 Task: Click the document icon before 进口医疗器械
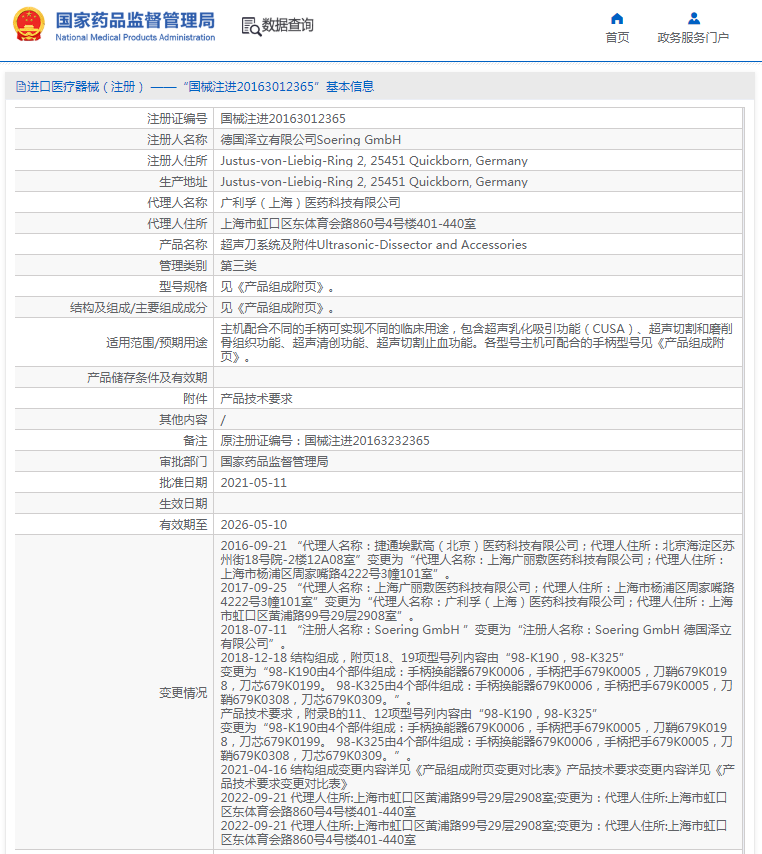tap(21, 87)
